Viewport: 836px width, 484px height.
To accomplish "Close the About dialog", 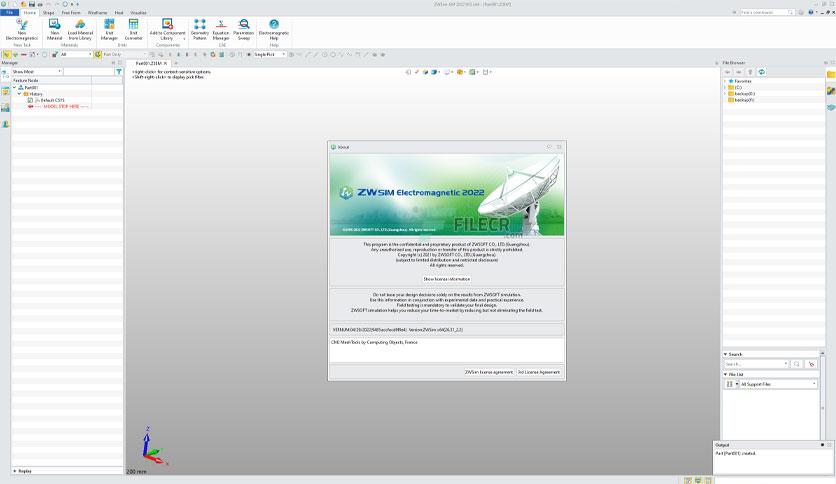I will [559, 147].
